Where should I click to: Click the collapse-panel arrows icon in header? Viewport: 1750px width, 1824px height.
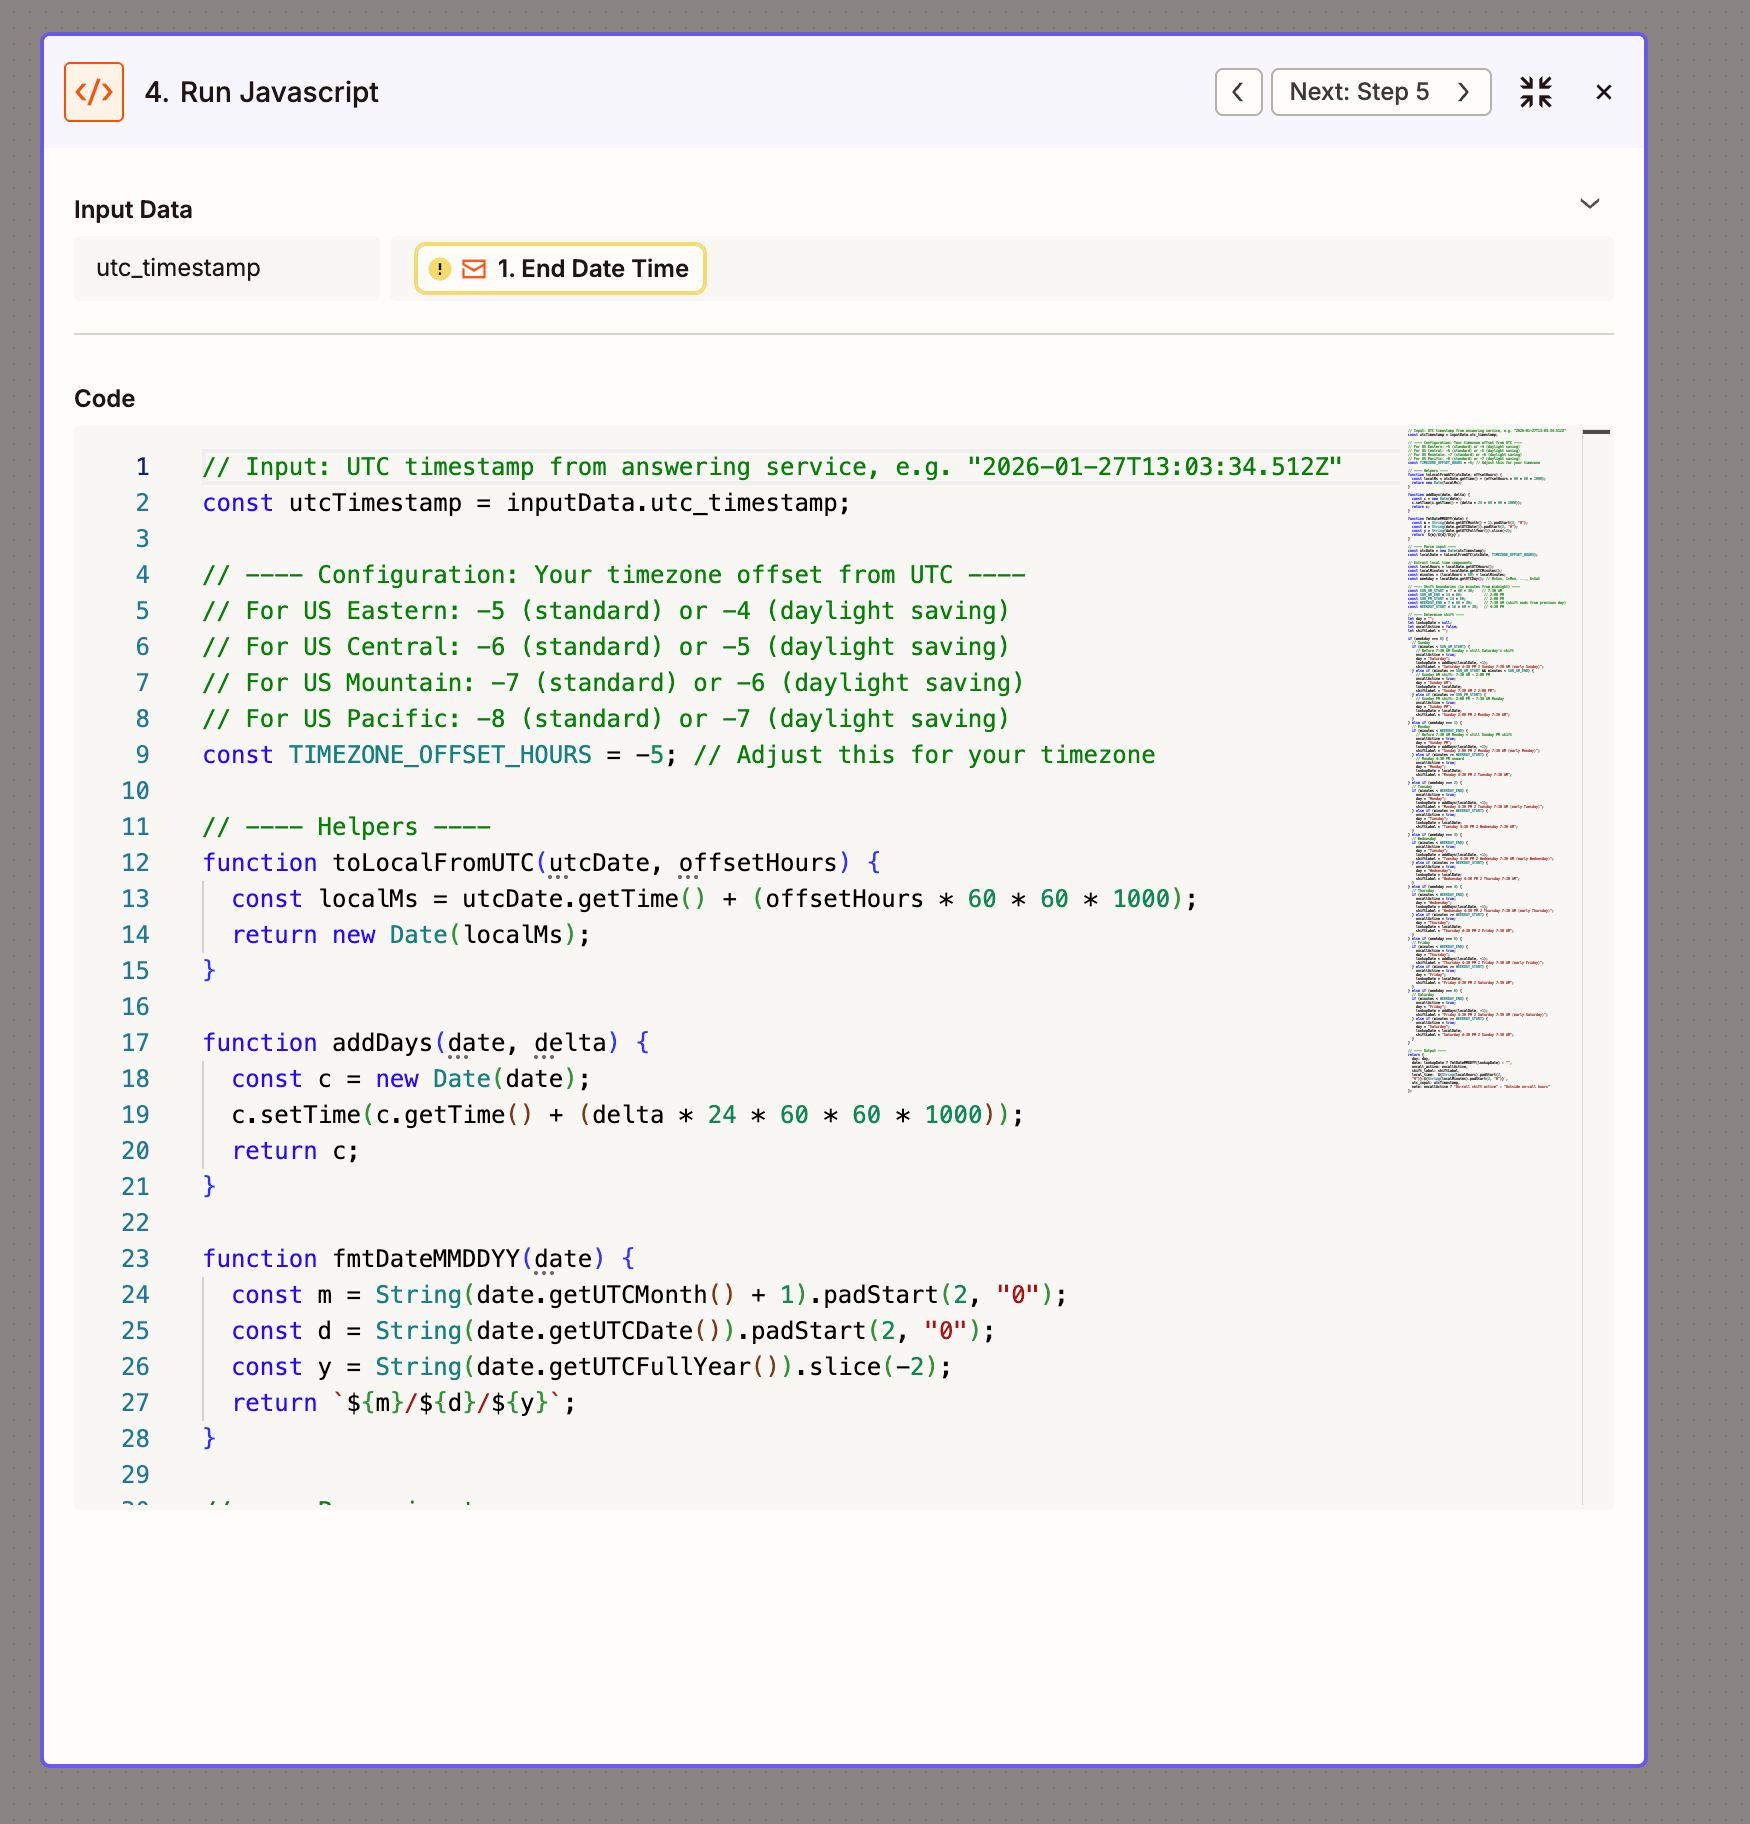point(1536,92)
